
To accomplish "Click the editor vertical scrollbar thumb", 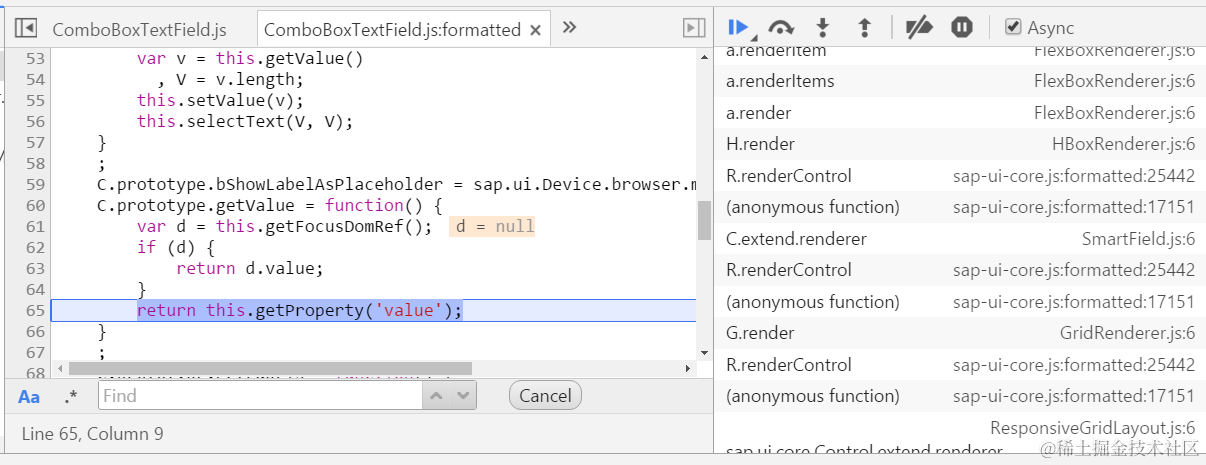I will coord(704,220).
